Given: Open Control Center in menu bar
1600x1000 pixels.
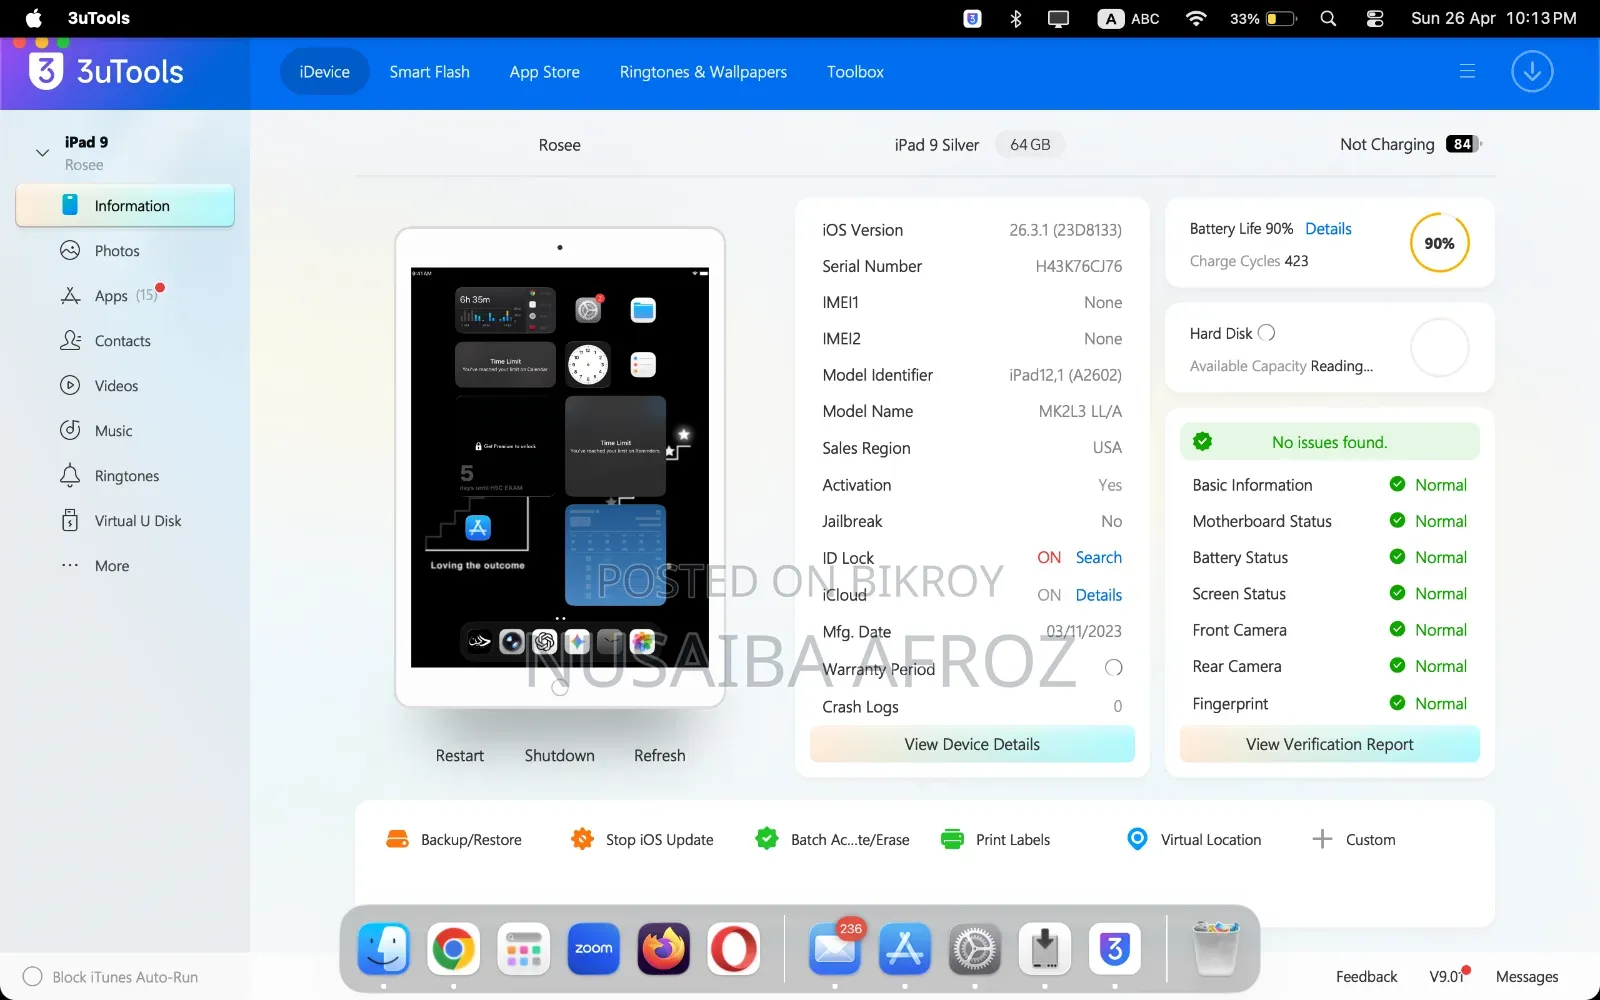Looking at the screenshot, I should [1375, 18].
